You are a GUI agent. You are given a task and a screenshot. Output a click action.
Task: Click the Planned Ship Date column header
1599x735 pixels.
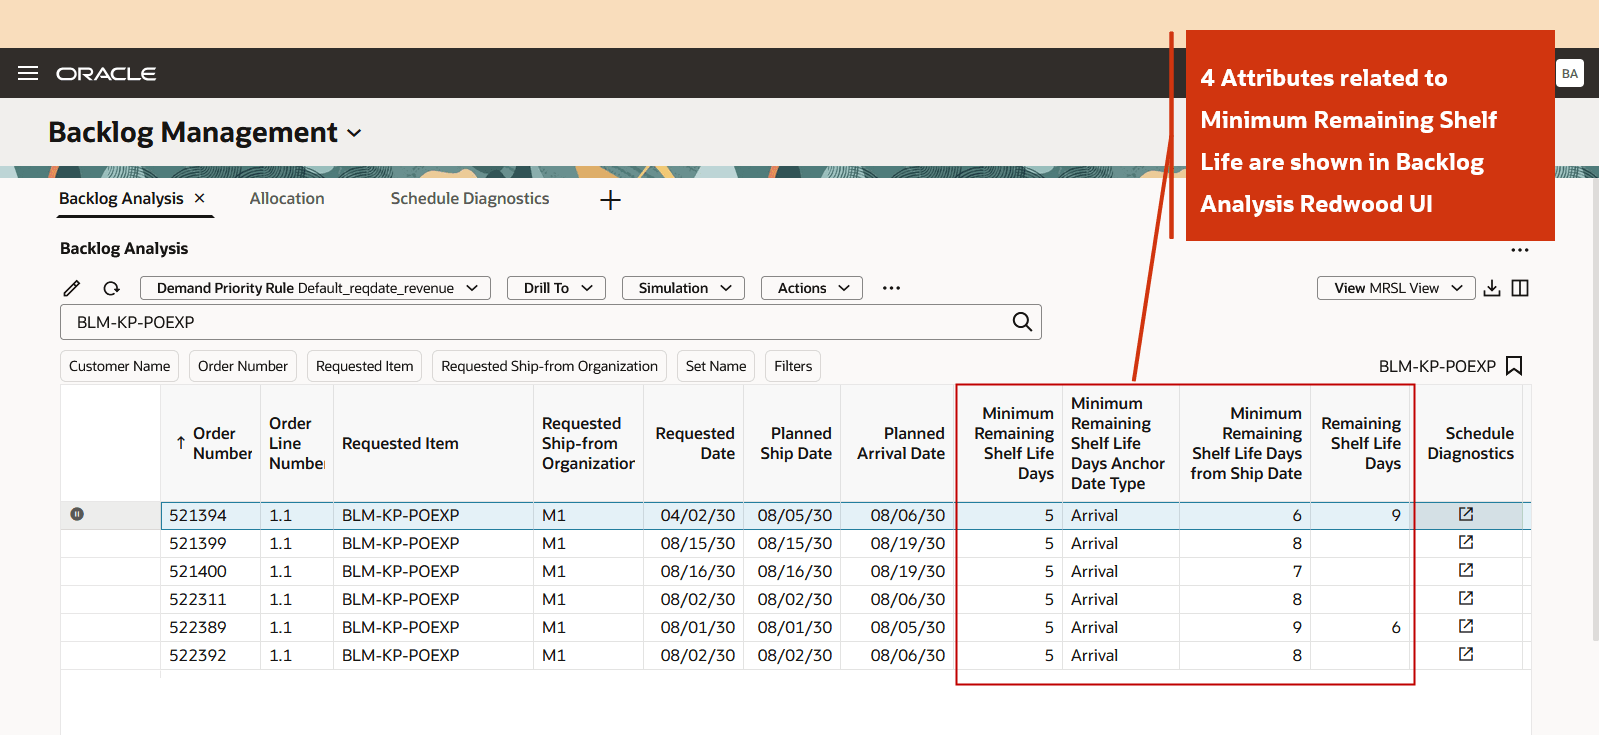pos(792,443)
